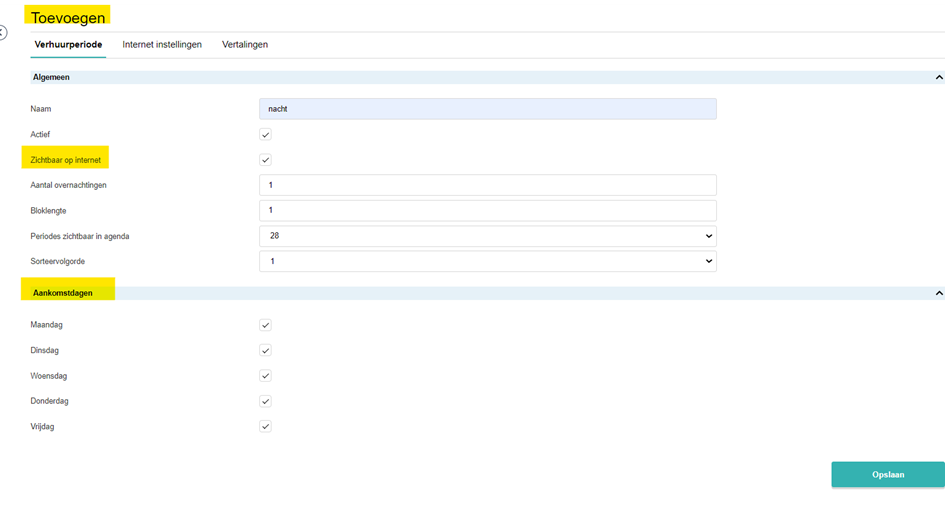Viewport: 945px width, 525px height.
Task: Click the Opslaan button
Action: [x=888, y=474]
